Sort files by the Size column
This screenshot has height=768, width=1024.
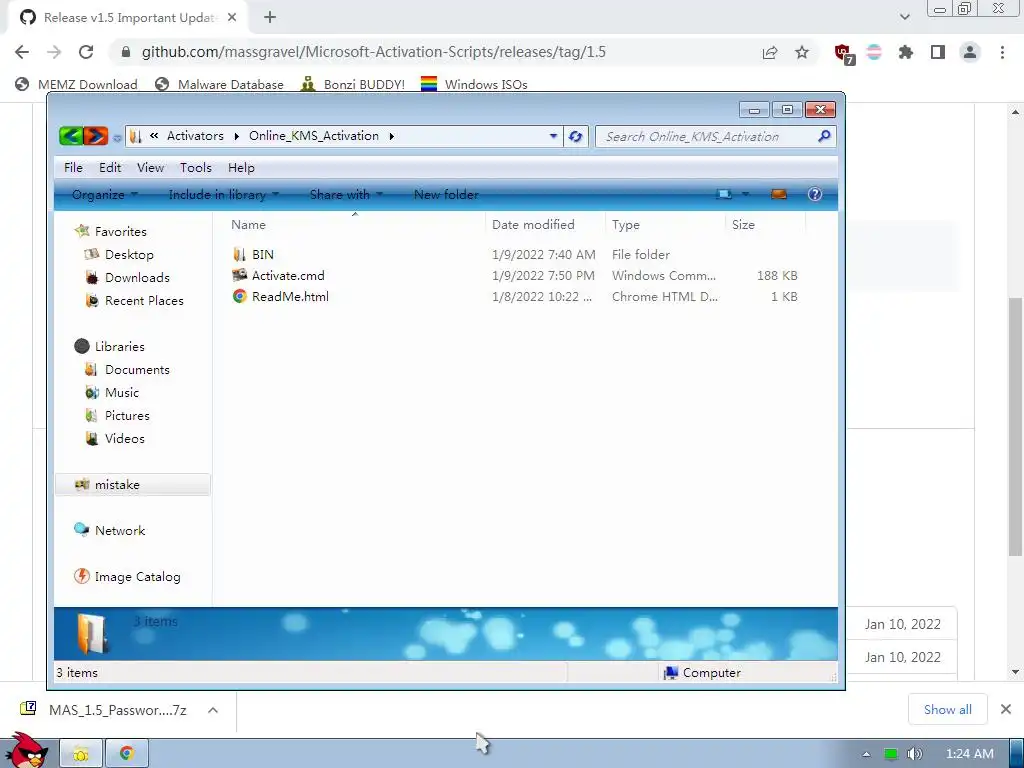pyautogui.click(x=765, y=224)
